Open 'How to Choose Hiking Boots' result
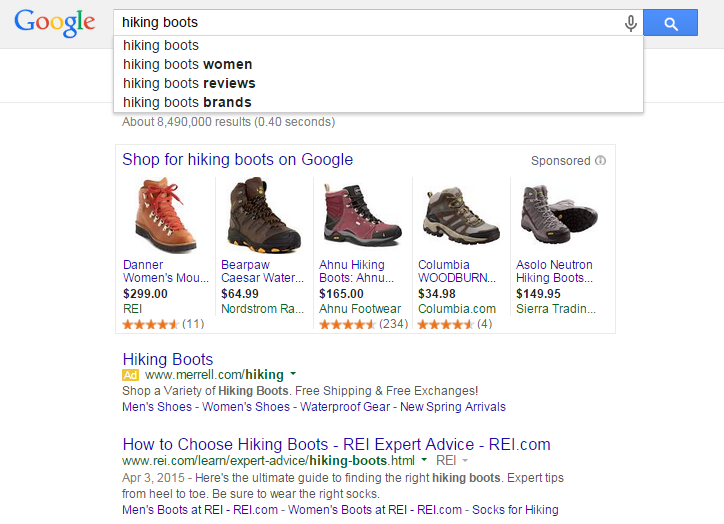The width and height of the screenshot is (724, 524). point(336,444)
